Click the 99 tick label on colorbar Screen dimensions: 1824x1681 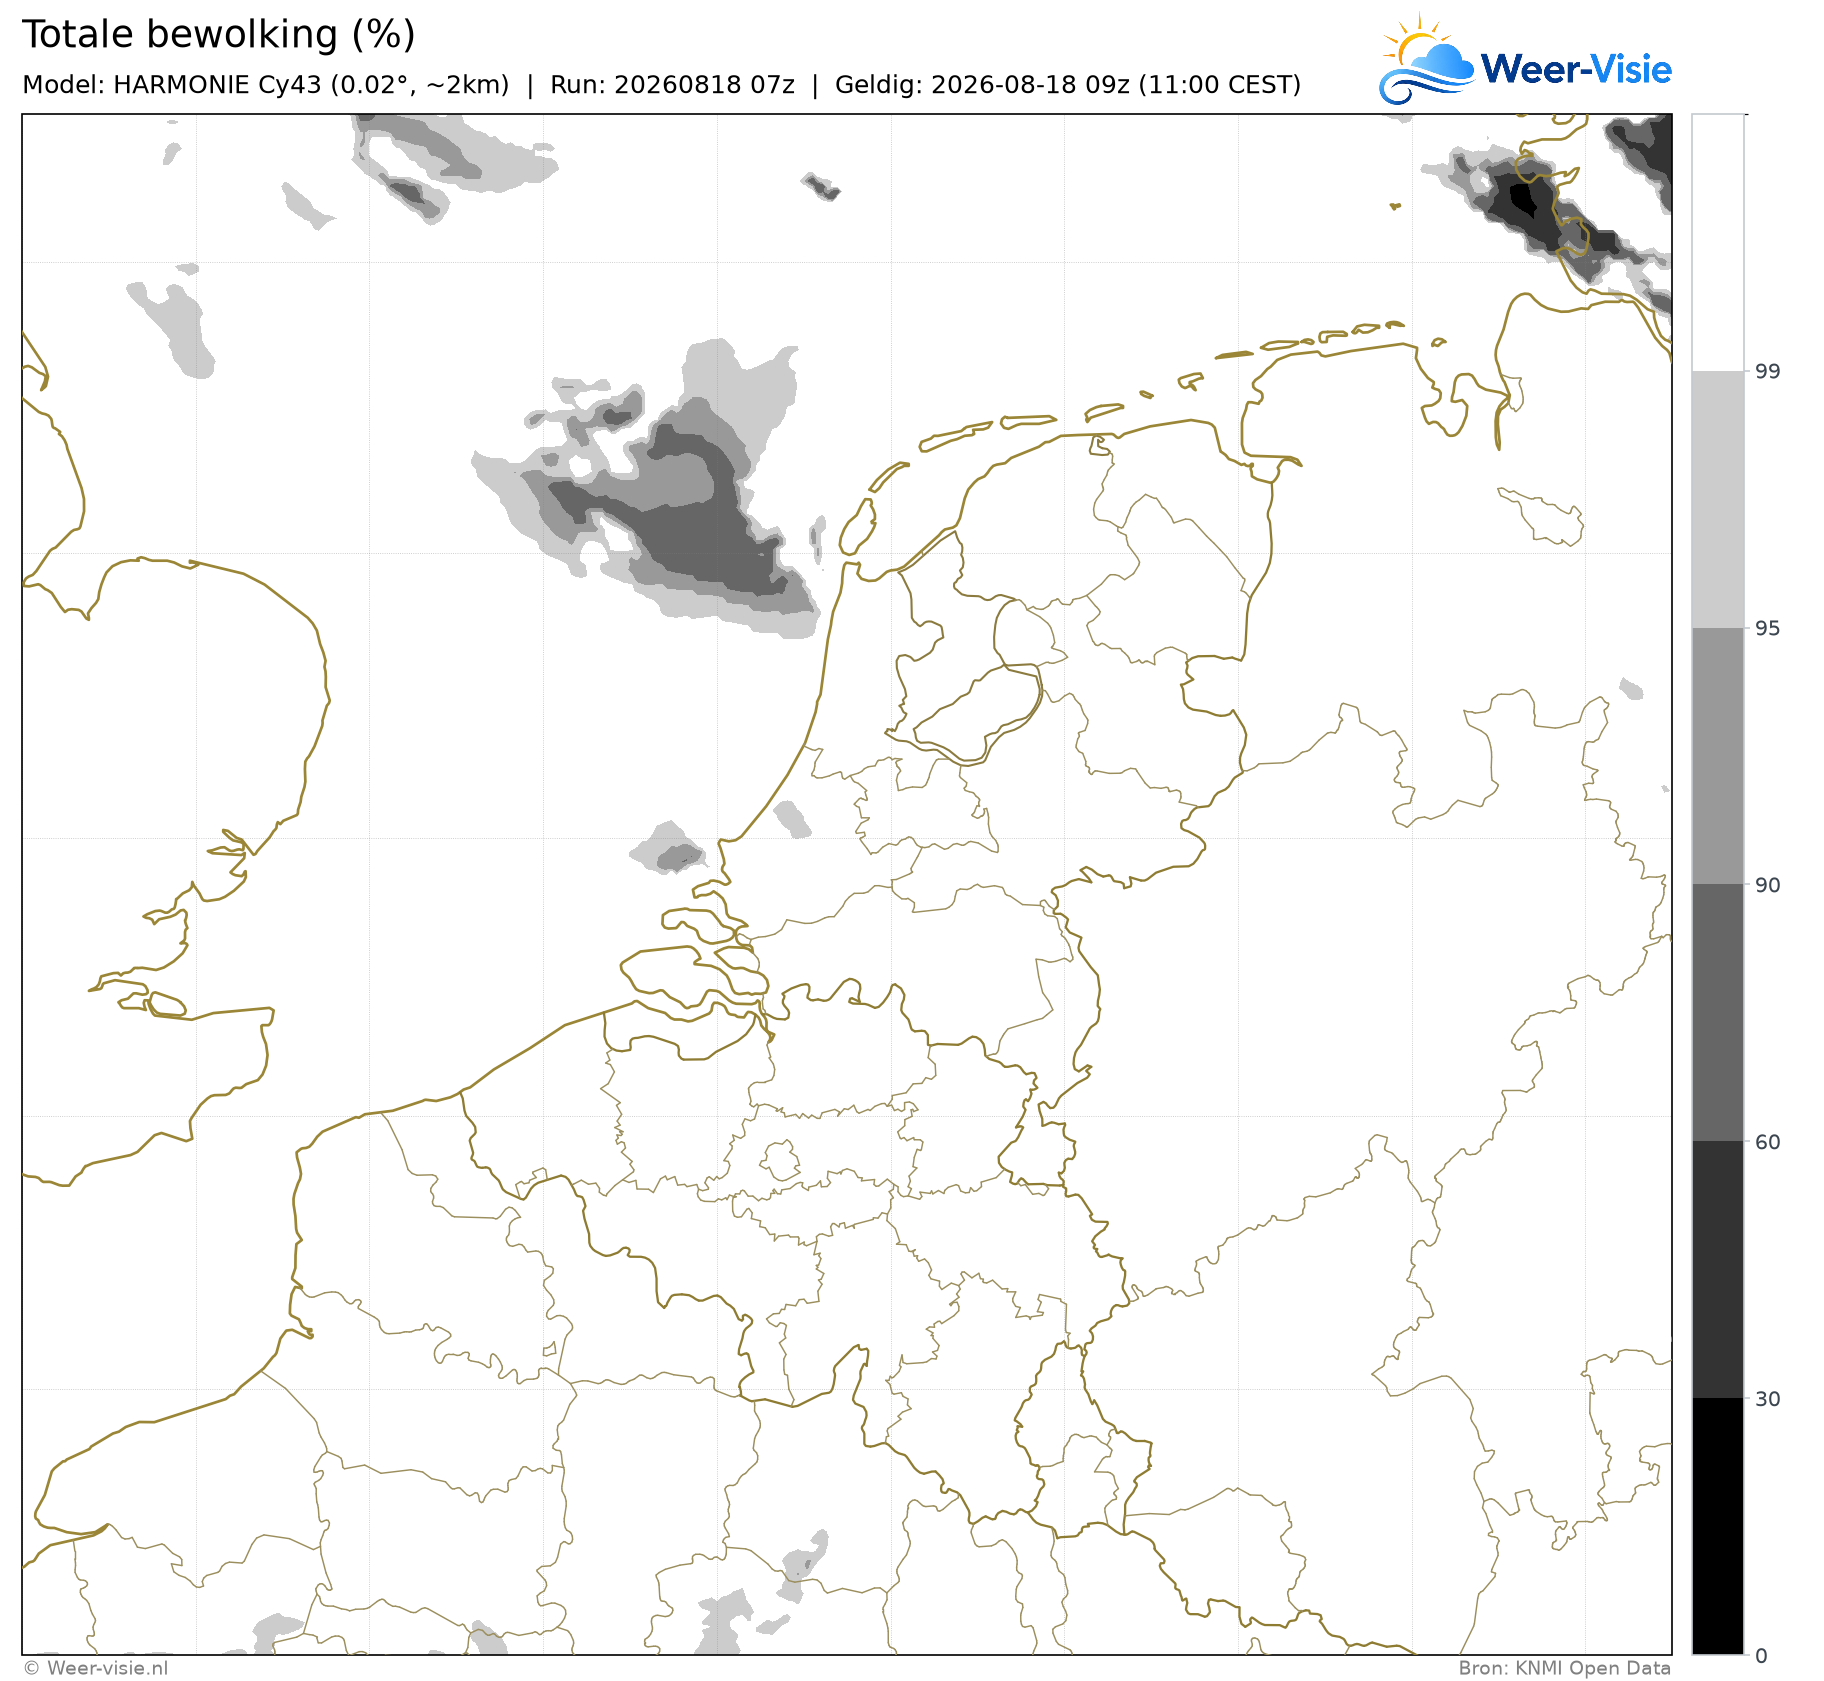(1768, 372)
